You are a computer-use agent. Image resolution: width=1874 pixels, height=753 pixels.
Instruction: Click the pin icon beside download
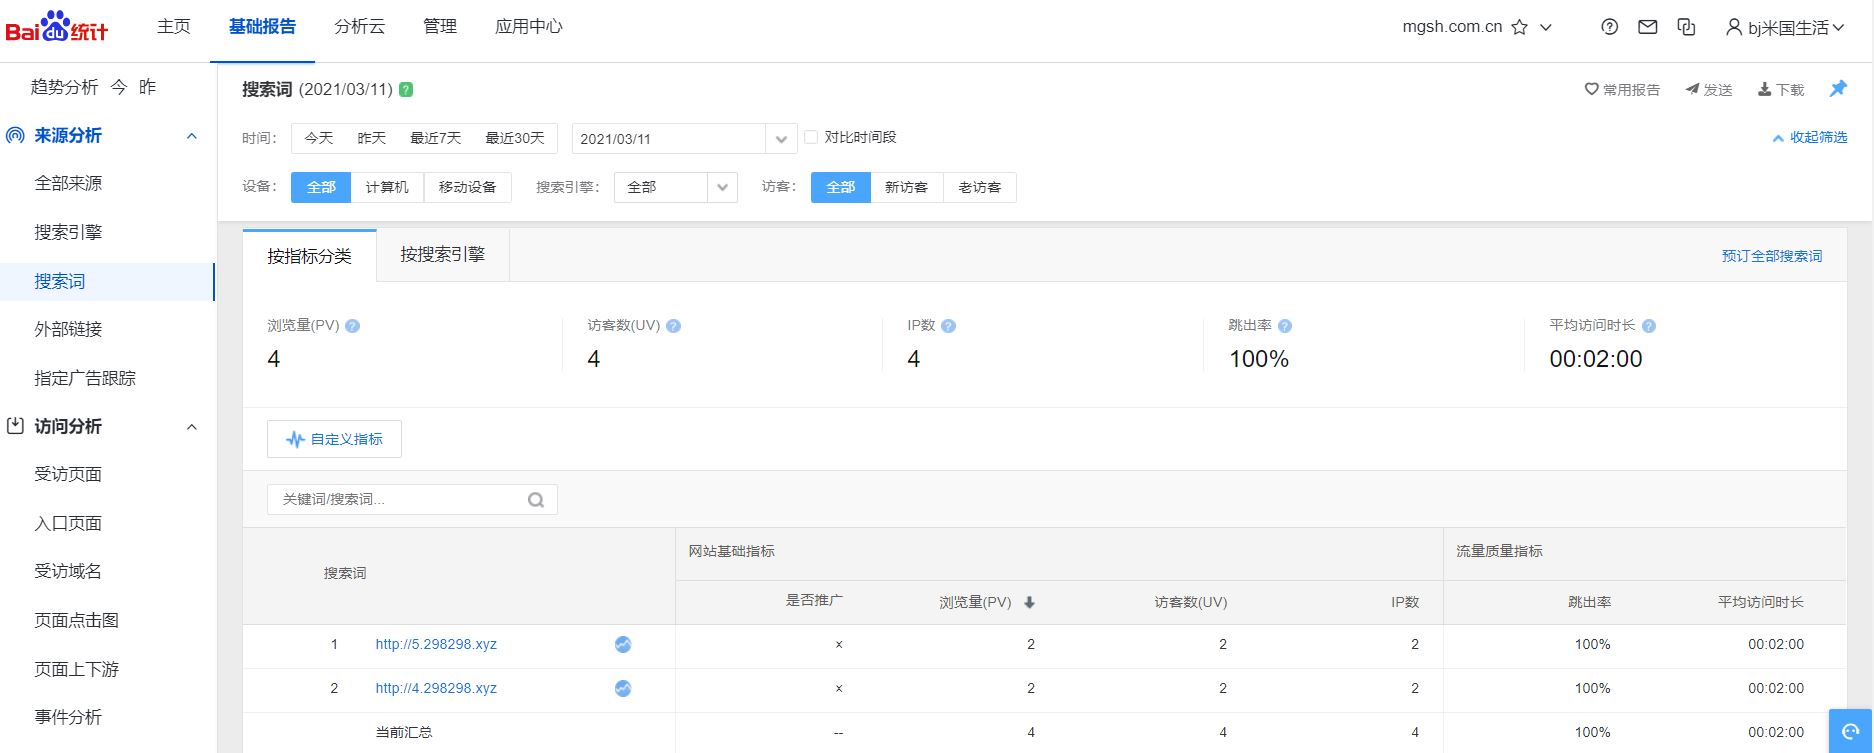point(1838,89)
